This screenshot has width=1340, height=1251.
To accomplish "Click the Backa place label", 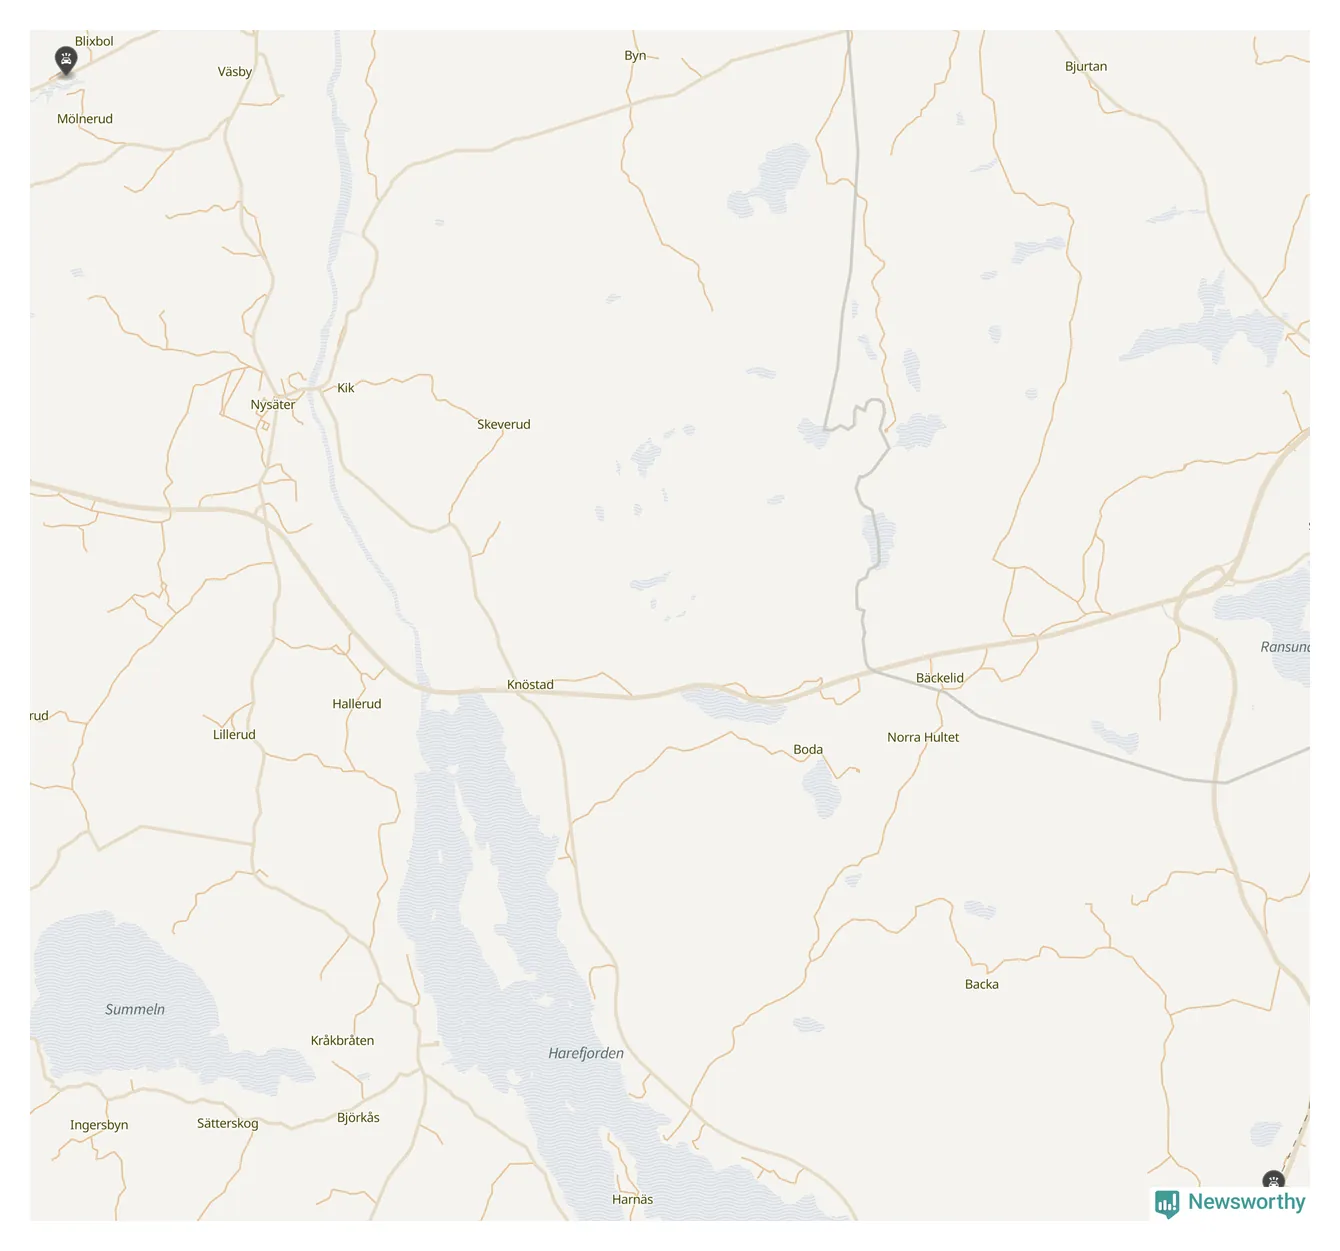I will pos(982,984).
